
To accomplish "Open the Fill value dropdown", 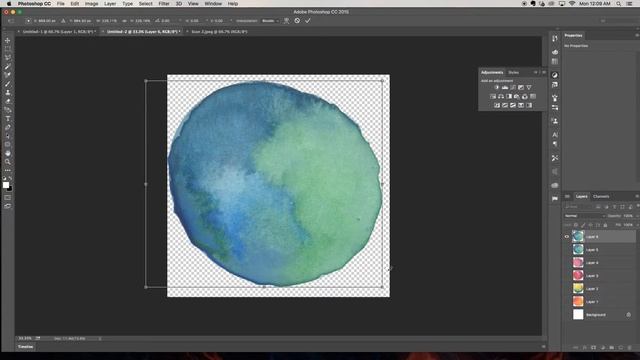I will tap(637, 225).
